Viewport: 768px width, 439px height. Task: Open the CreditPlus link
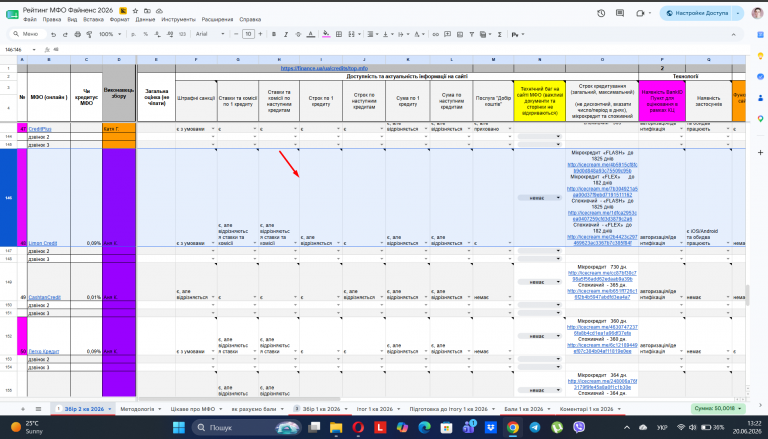(40, 129)
